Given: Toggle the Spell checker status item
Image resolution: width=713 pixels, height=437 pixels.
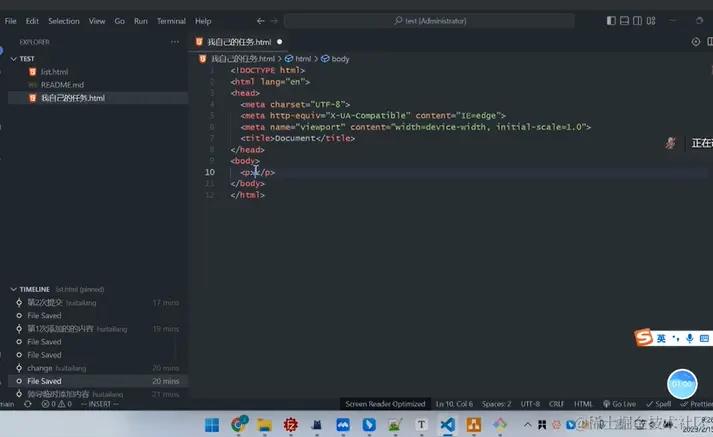Looking at the screenshot, I should (x=658, y=404).
